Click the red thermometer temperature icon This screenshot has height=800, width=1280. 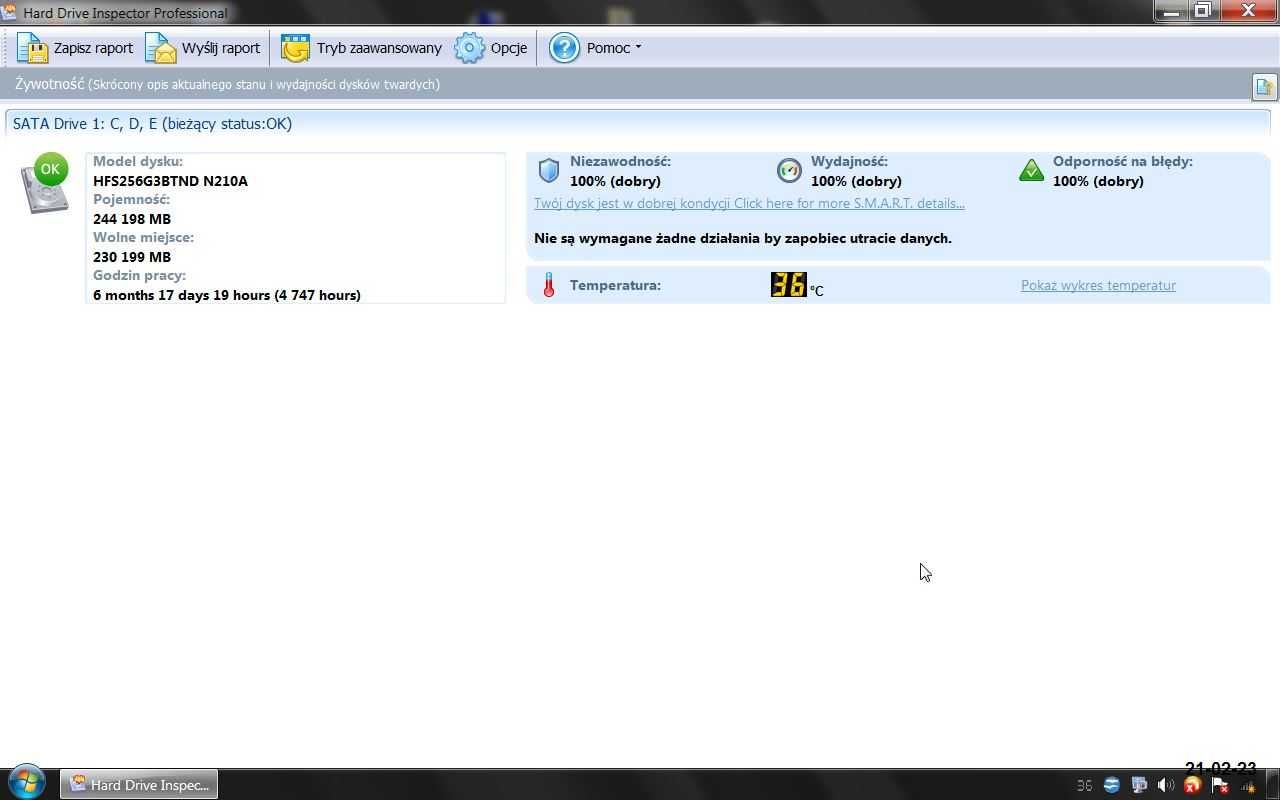(x=548, y=286)
